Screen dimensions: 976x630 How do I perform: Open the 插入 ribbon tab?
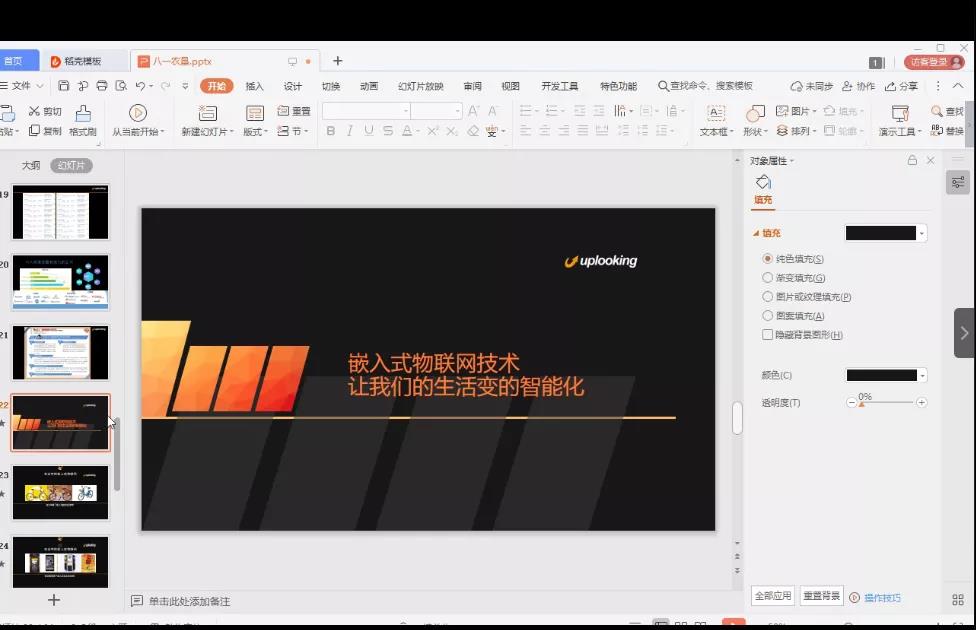coord(254,86)
